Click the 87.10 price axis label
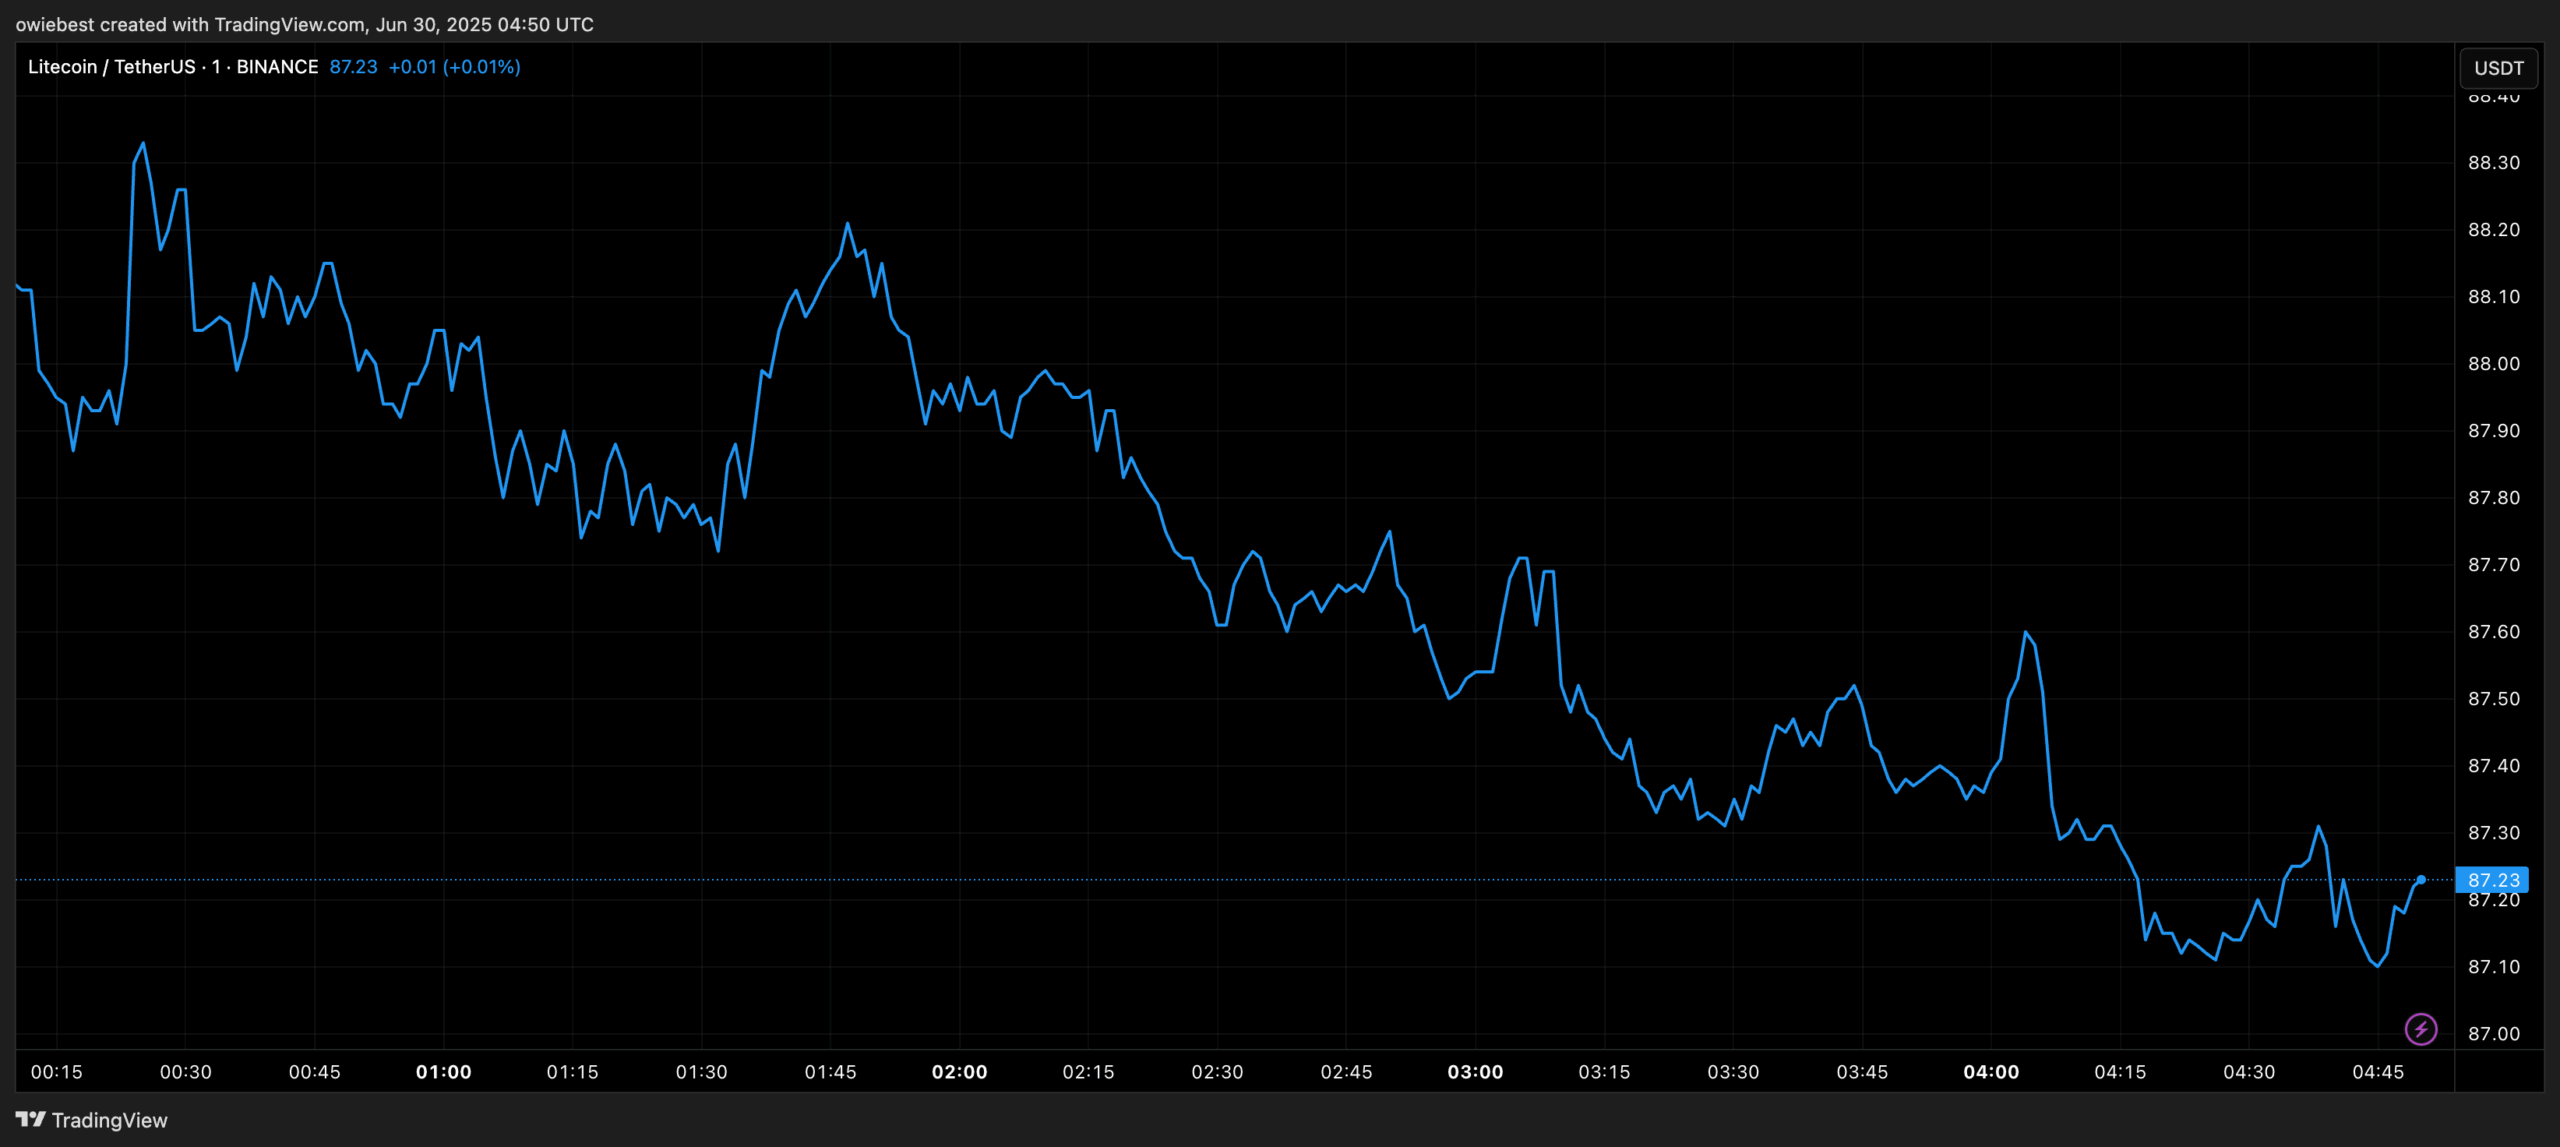The image size is (2560, 1147). (2494, 967)
